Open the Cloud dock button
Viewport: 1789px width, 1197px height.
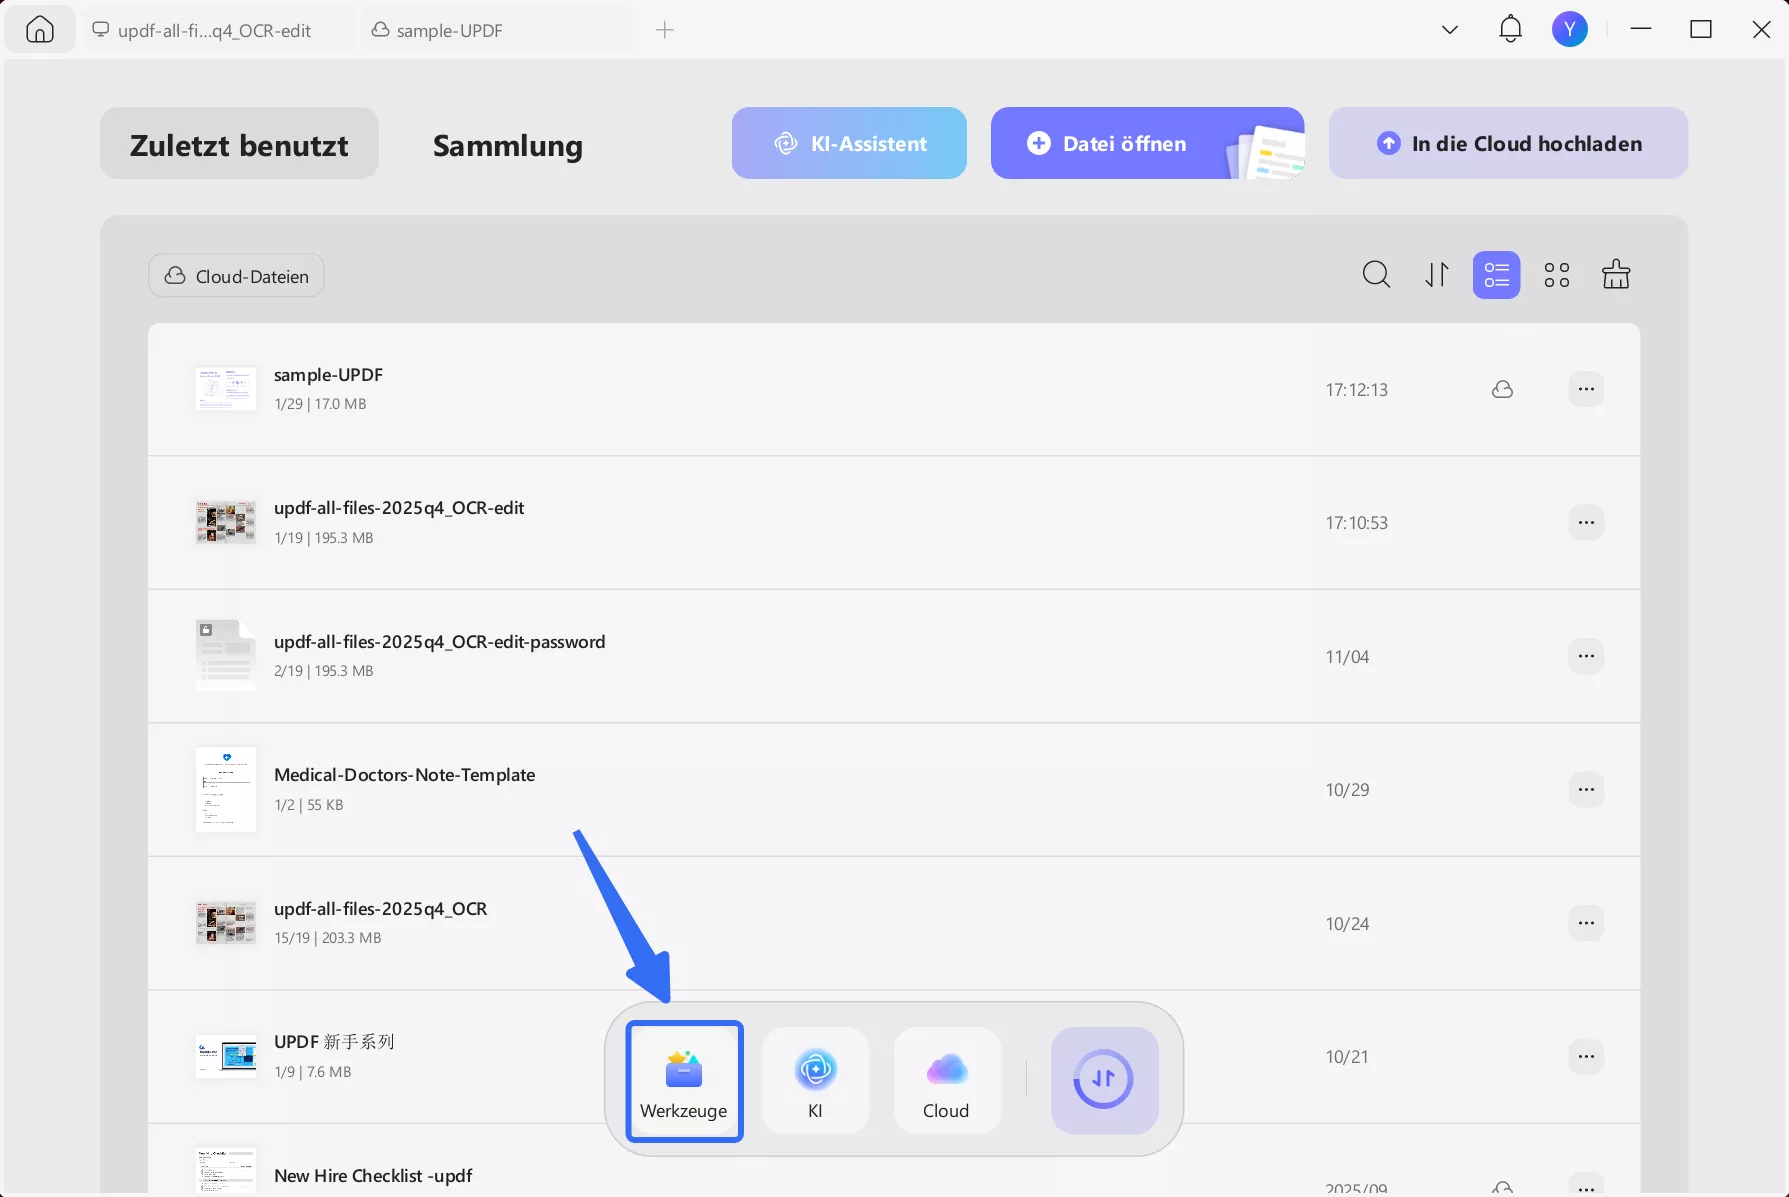[x=946, y=1081]
